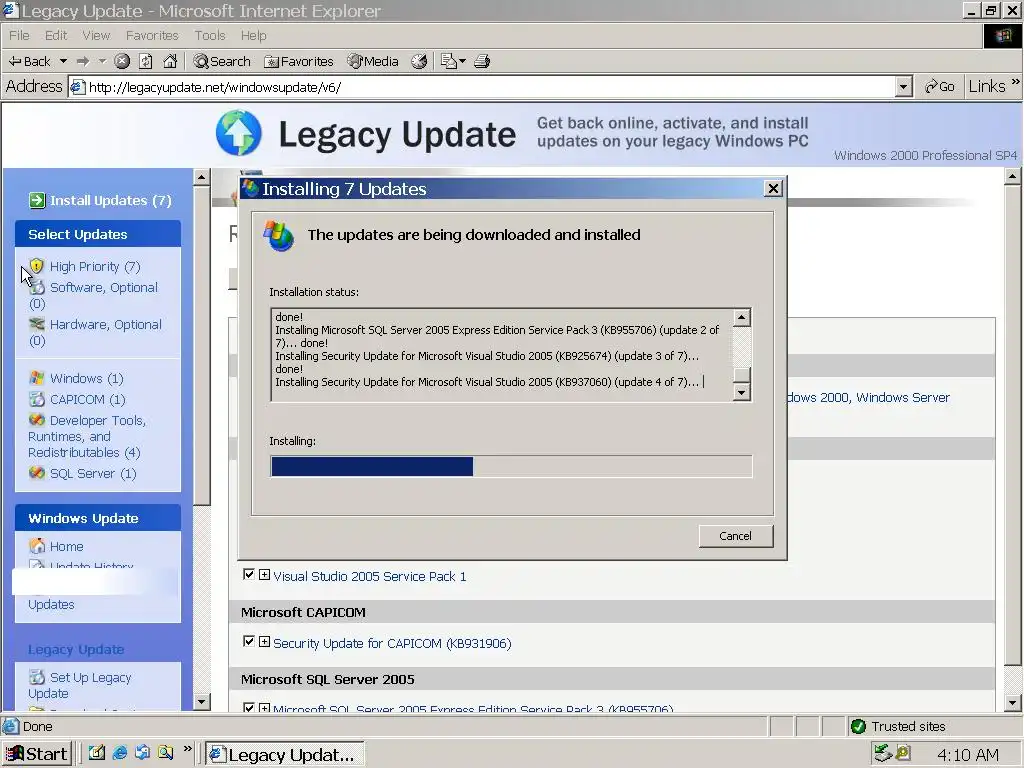Viewport: 1024px width, 768px height.
Task: Click the sidebar Home house icon
Action: (x=37, y=546)
